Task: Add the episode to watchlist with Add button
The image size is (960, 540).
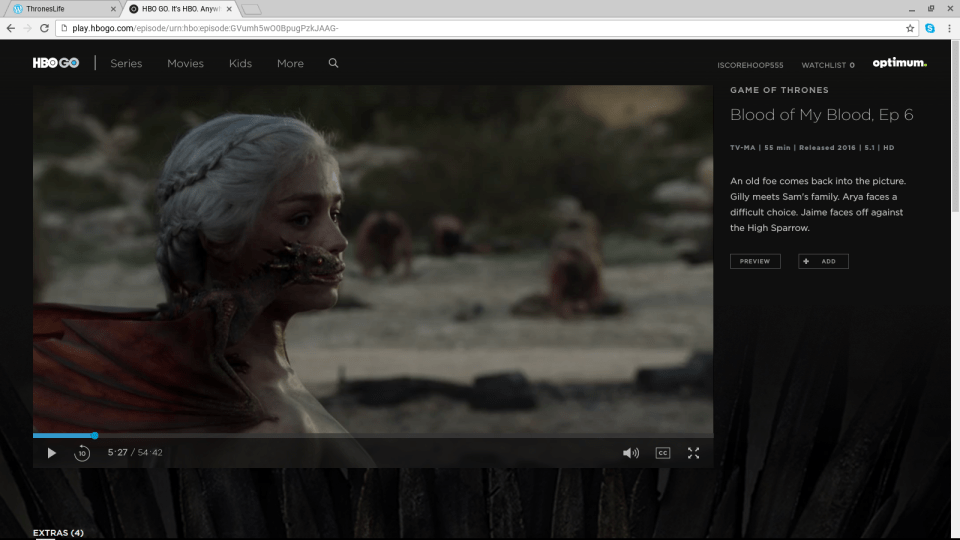Action: point(823,261)
